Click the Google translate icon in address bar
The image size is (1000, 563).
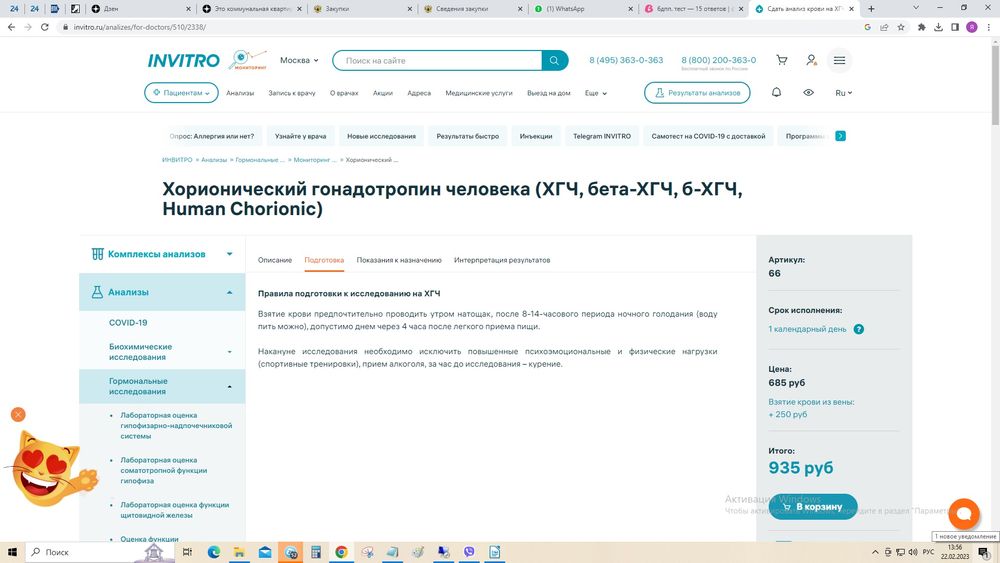(x=867, y=27)
